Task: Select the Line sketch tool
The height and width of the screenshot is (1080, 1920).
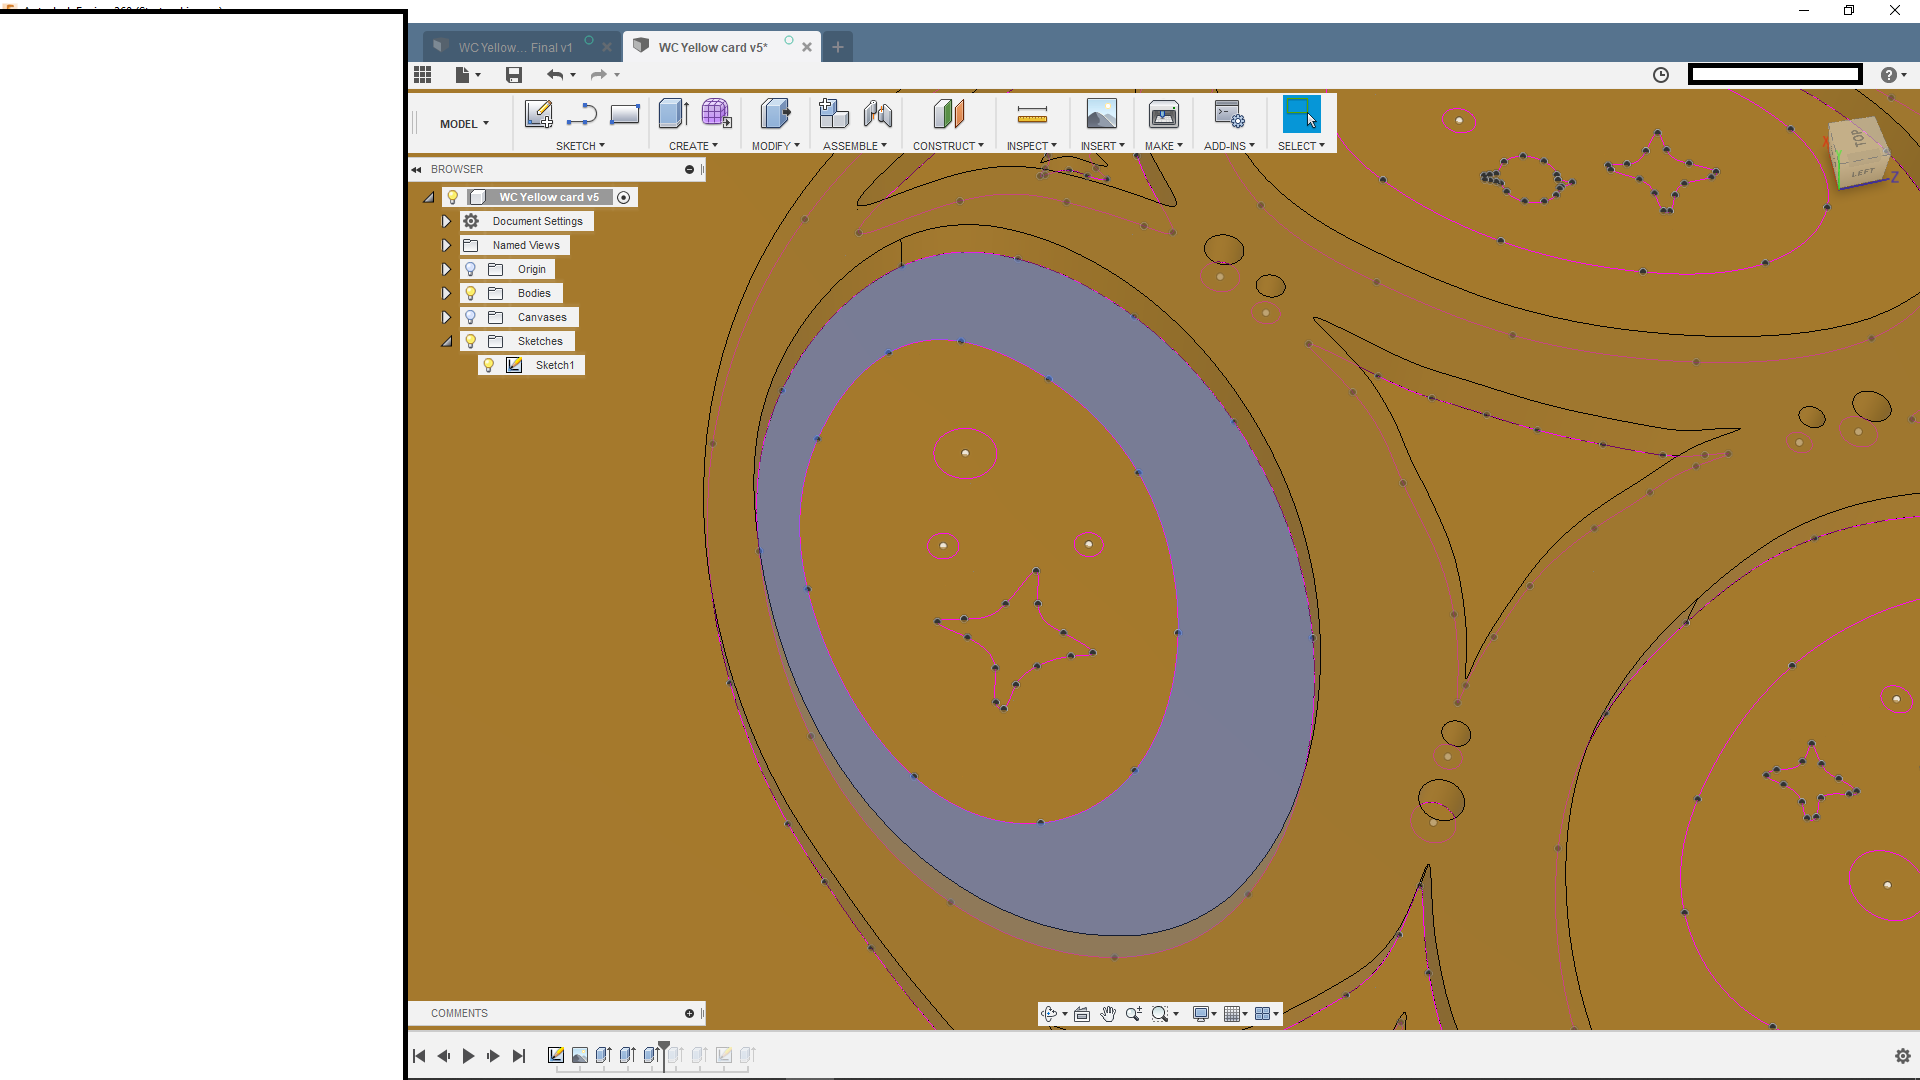Action: click(x=581, y=115)
